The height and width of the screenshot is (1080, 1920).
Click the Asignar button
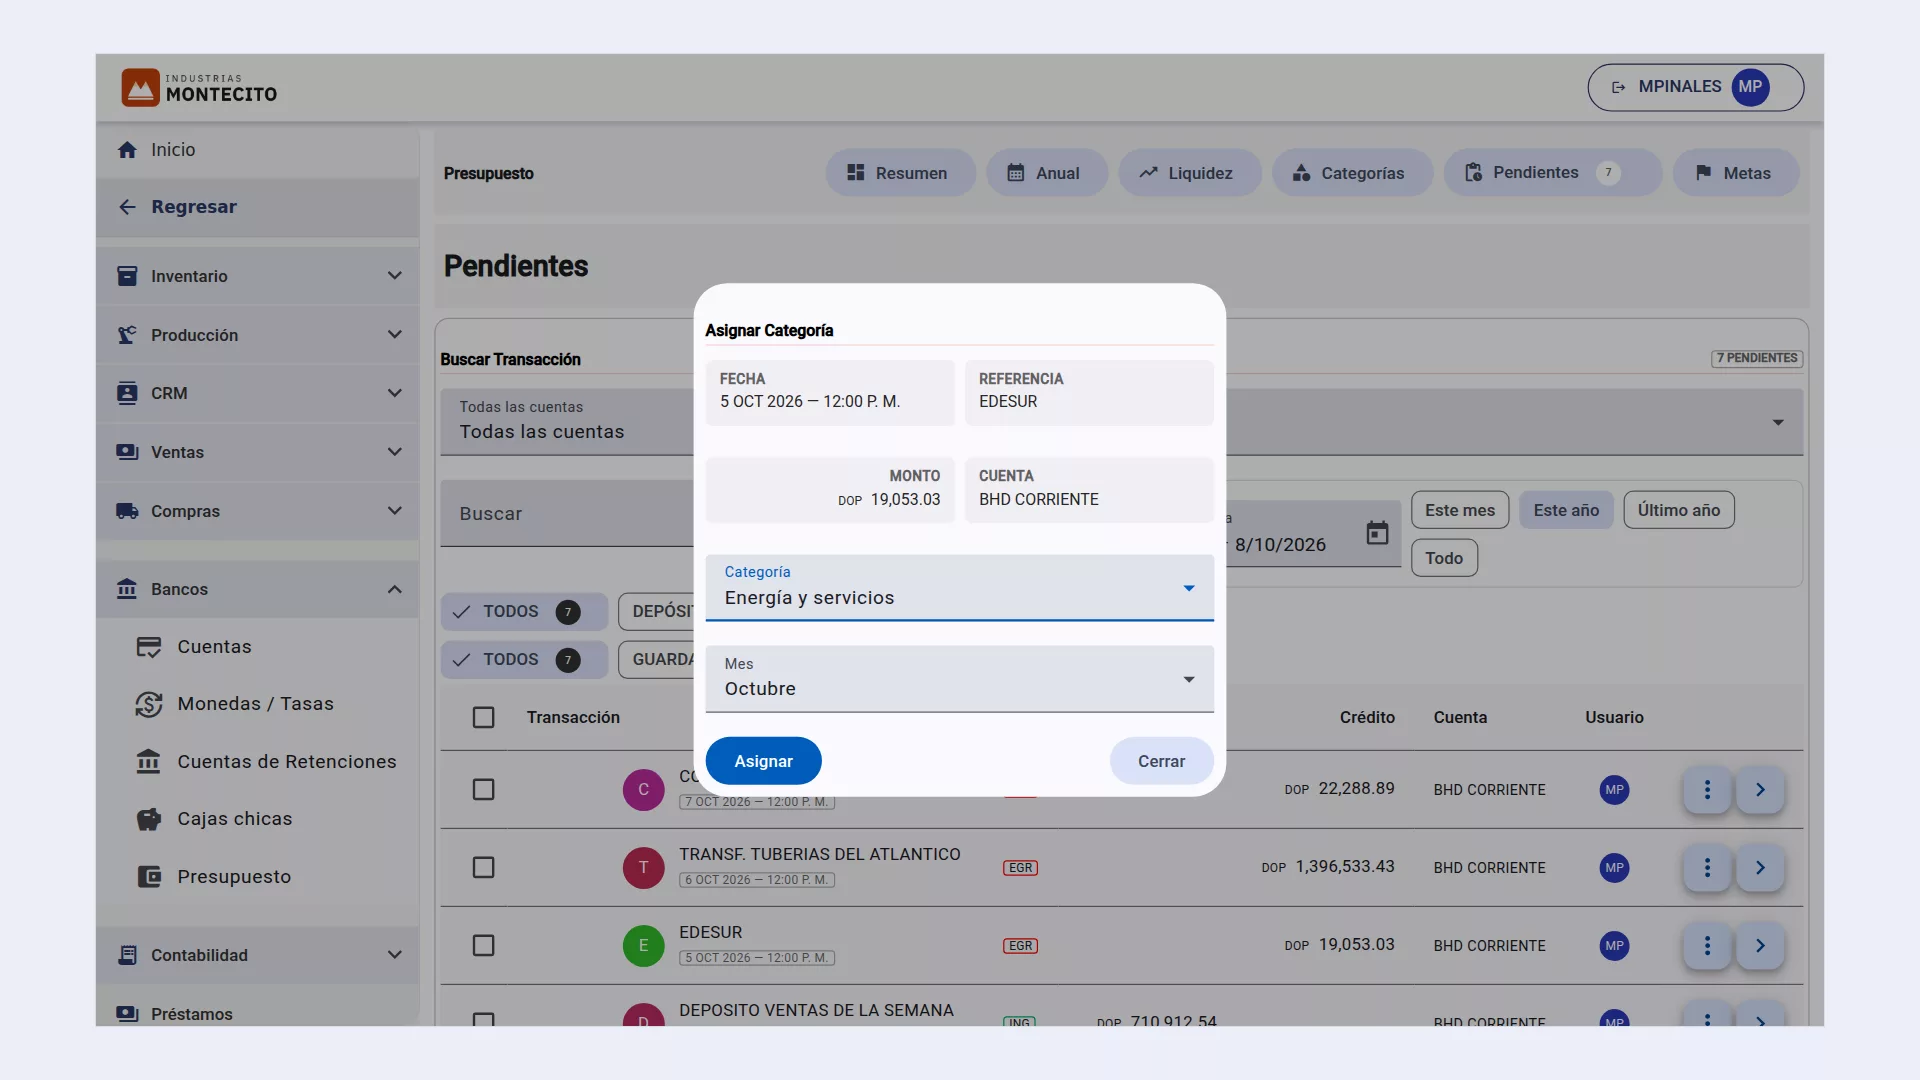tap(763, 761)
